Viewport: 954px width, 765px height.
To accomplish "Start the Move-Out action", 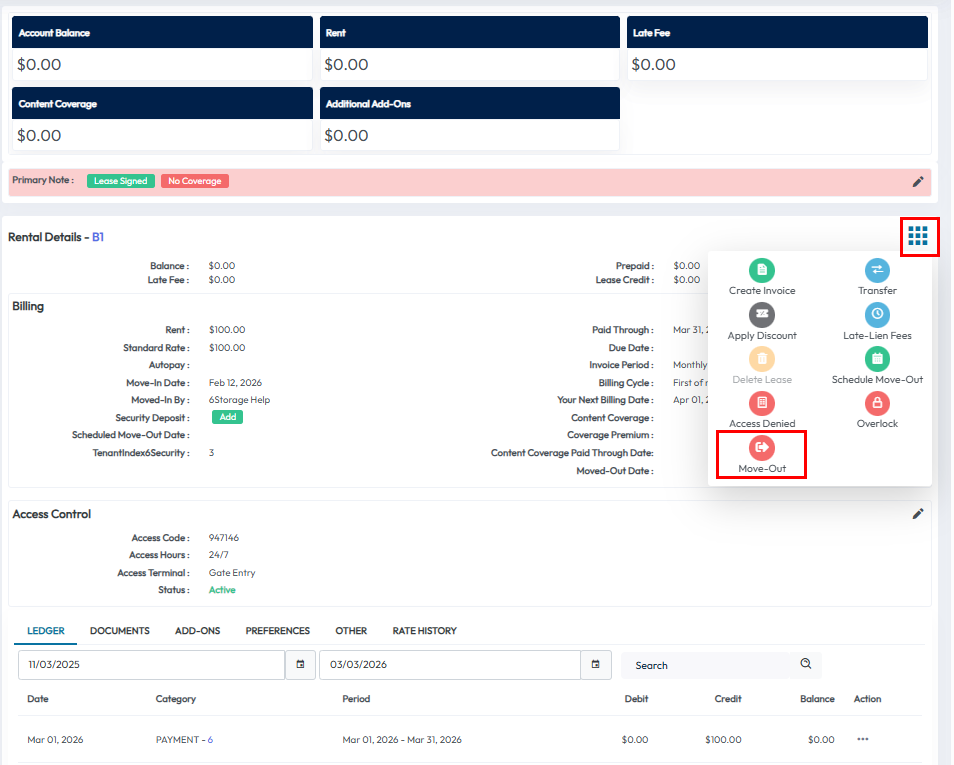I will 762,448.
